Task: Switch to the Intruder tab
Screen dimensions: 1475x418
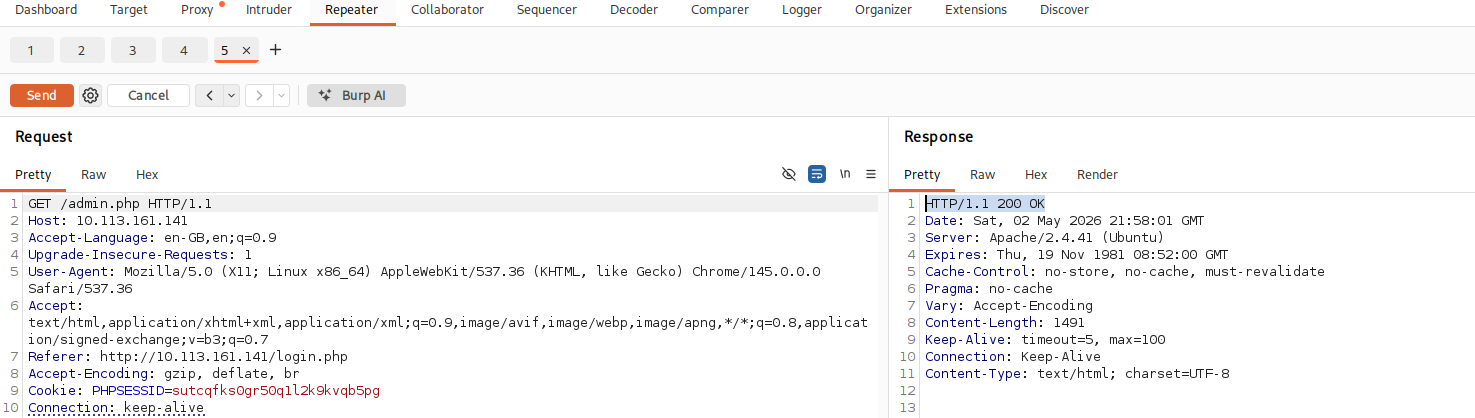Action: (268, 10)
